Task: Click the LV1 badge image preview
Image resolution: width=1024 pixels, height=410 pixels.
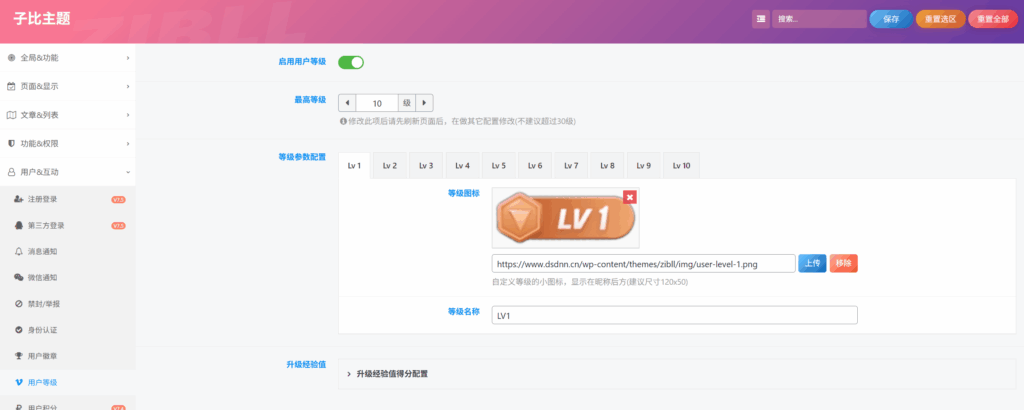Action: click(566, 218)
